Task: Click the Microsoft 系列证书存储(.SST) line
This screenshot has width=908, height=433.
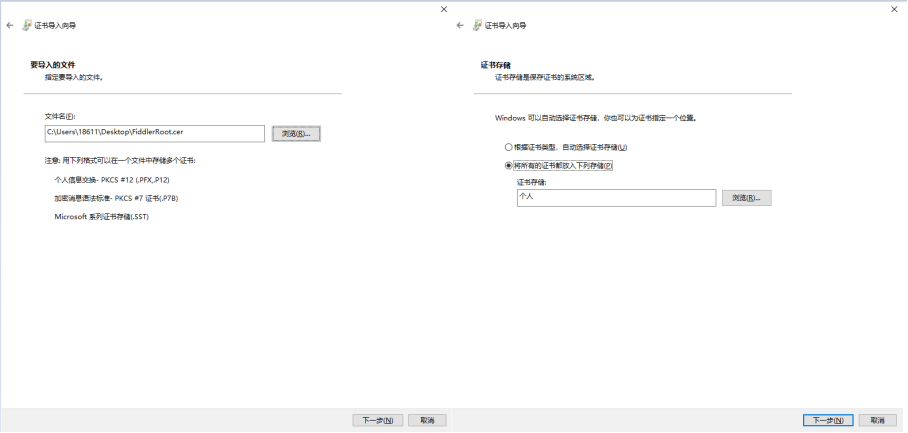Action: click(101, 217)
